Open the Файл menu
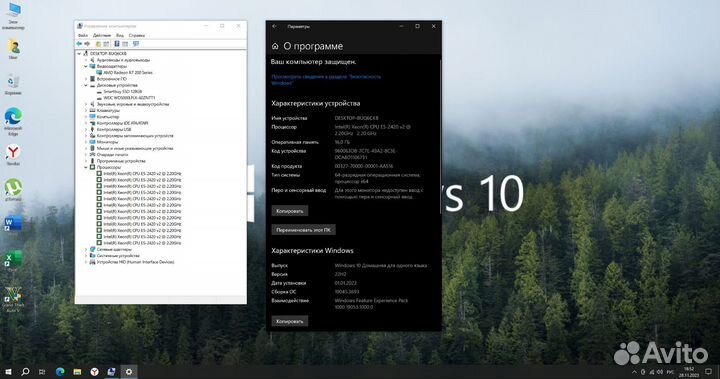 coord(83,35)
